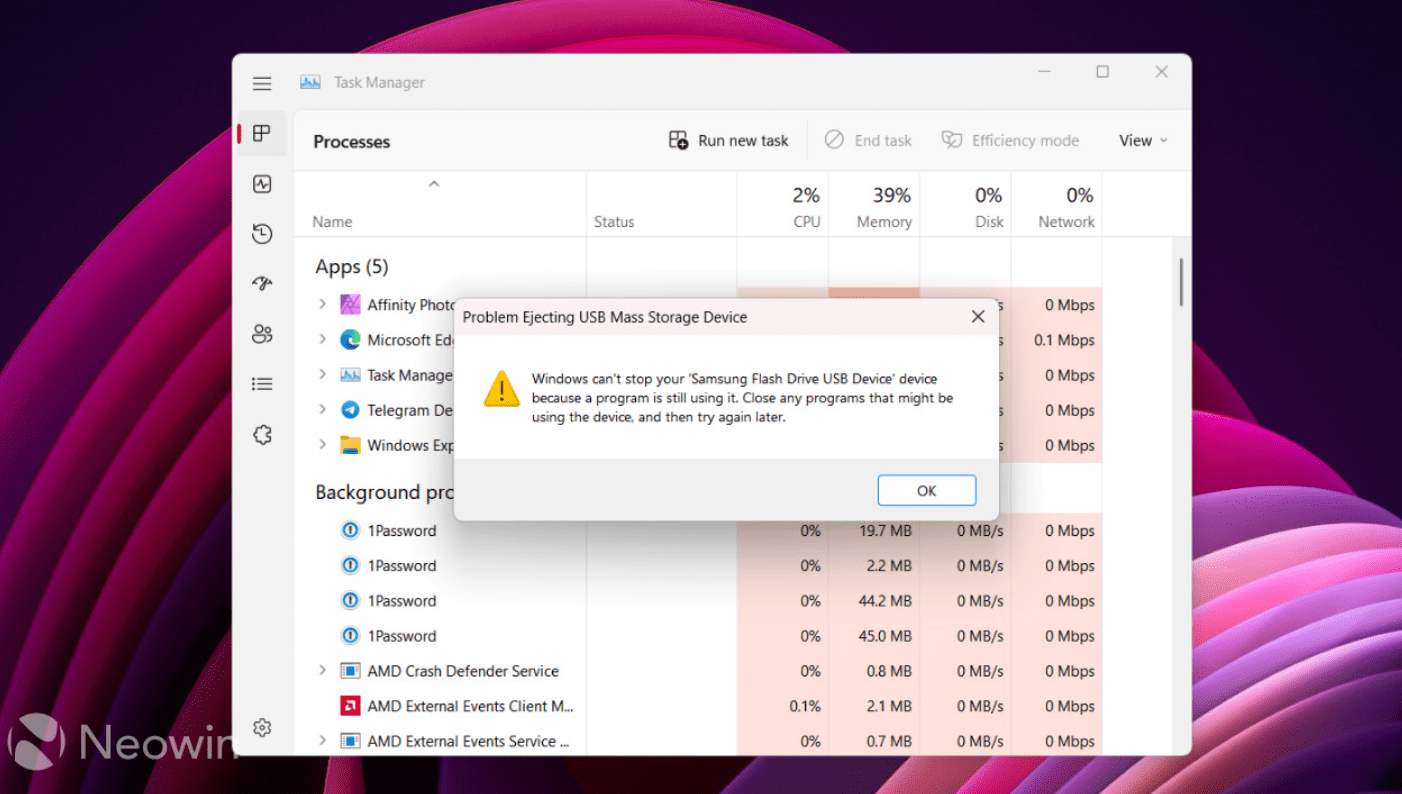The height and width of the screenshot is (794, 1402).
Task: Click the End task toolbar icon
Action: 834,140
